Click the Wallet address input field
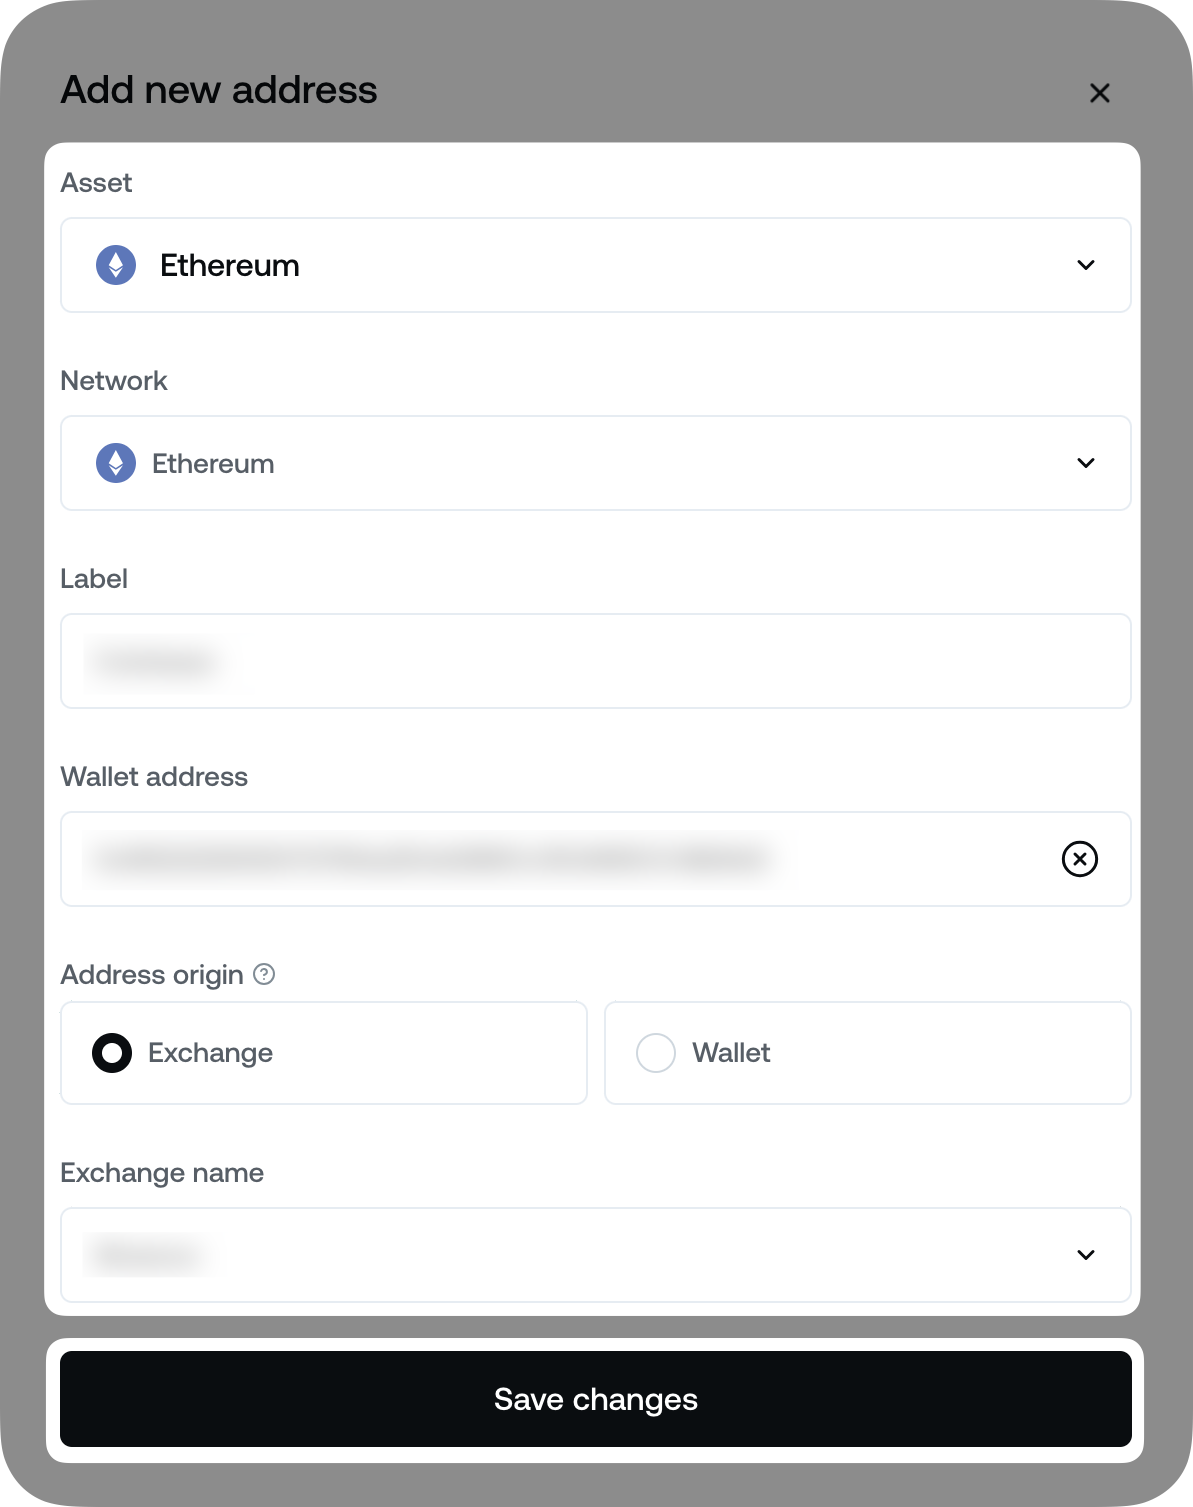 tap(500, 859)
